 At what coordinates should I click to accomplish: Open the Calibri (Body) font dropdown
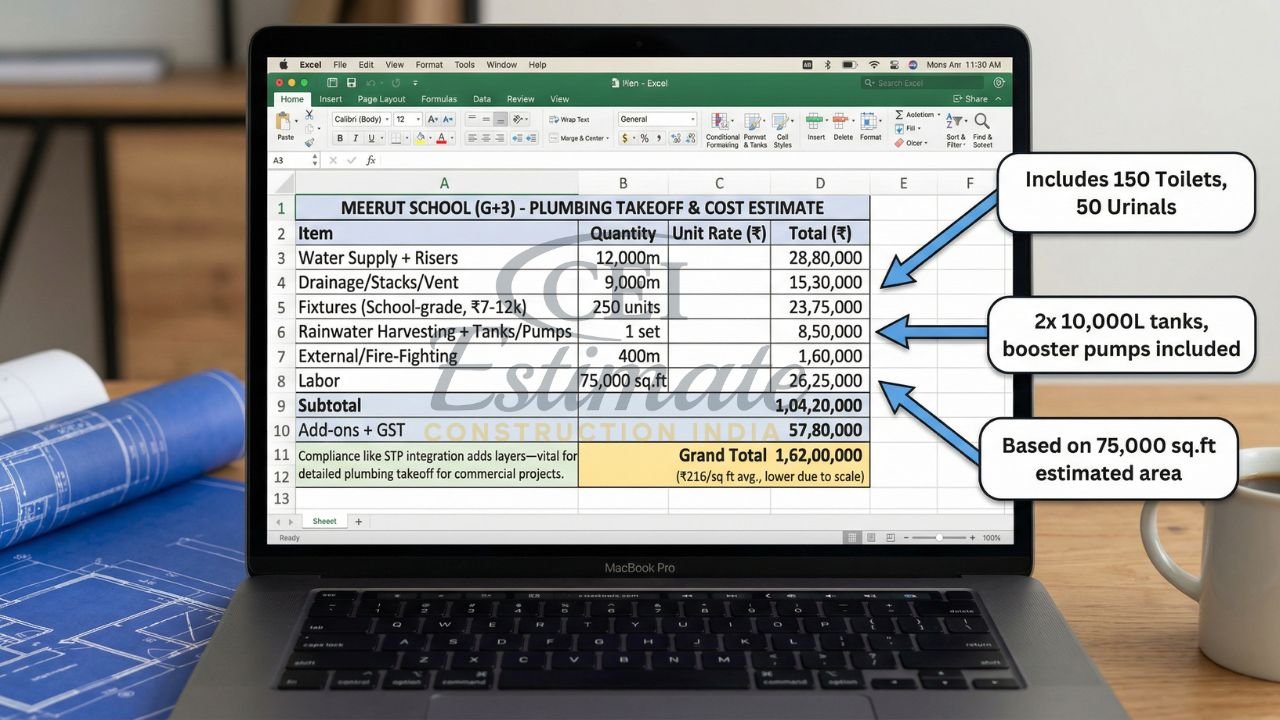(x=361, y=119)
